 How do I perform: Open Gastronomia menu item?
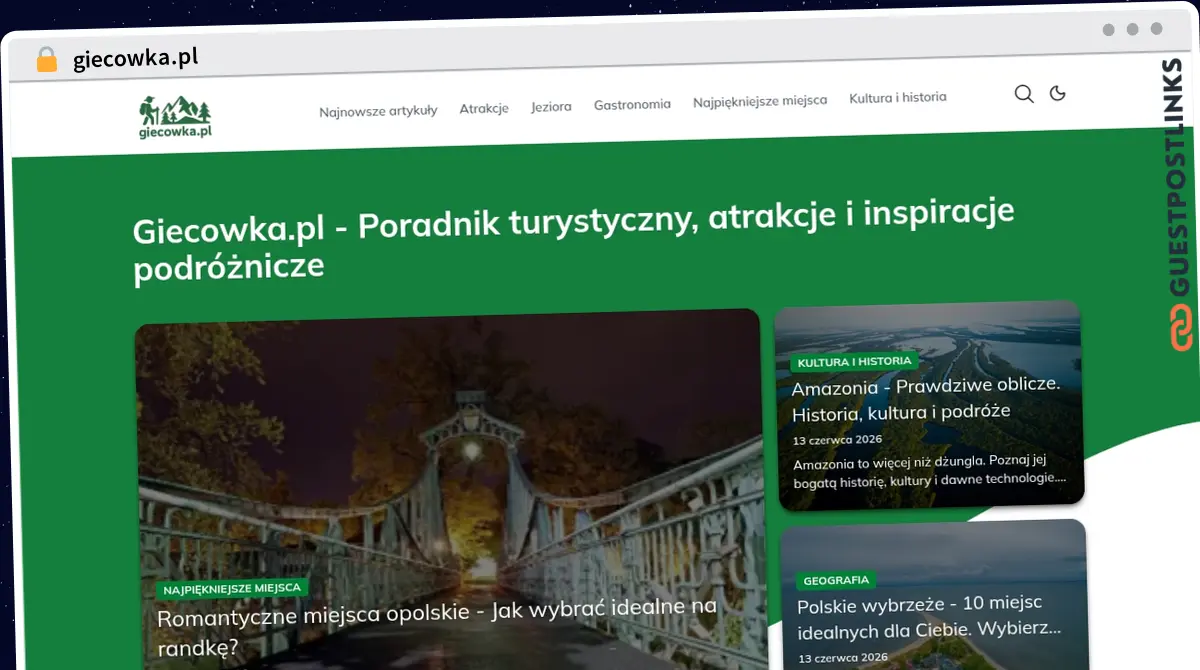click(632, 104)
